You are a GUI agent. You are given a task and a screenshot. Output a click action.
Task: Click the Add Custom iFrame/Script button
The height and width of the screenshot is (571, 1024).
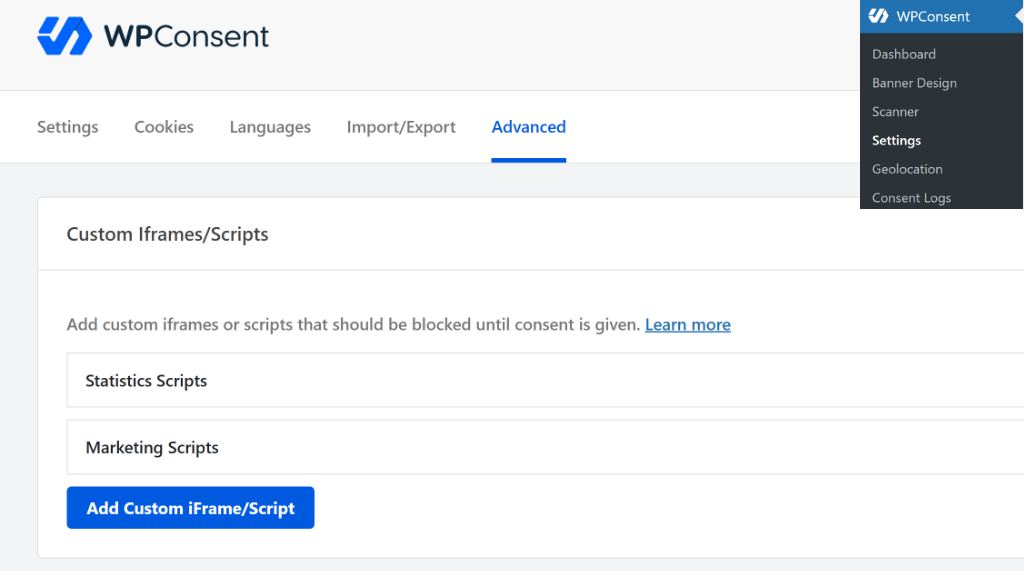190,508
